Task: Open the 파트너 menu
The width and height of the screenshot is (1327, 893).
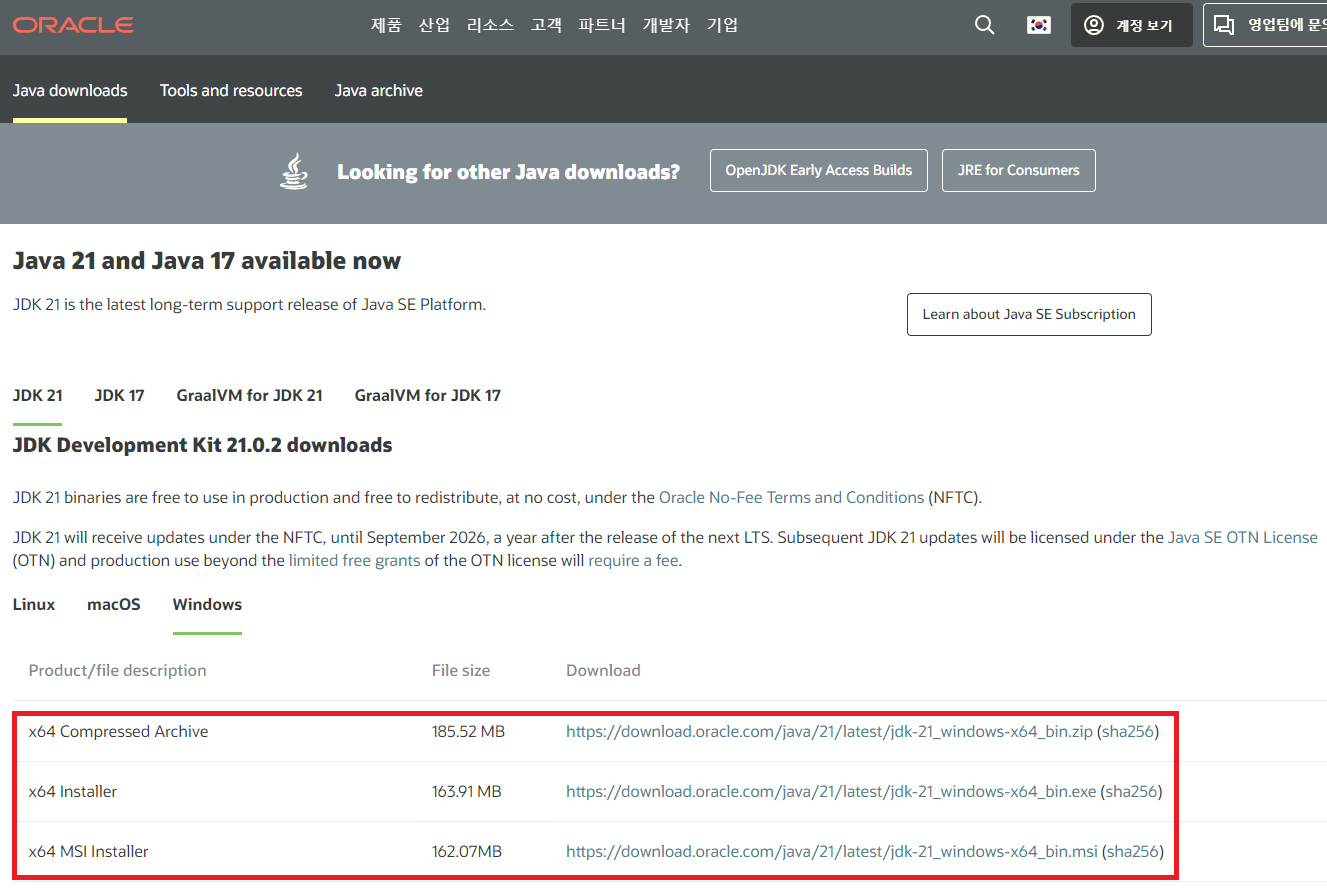Action: coord(602,26)
